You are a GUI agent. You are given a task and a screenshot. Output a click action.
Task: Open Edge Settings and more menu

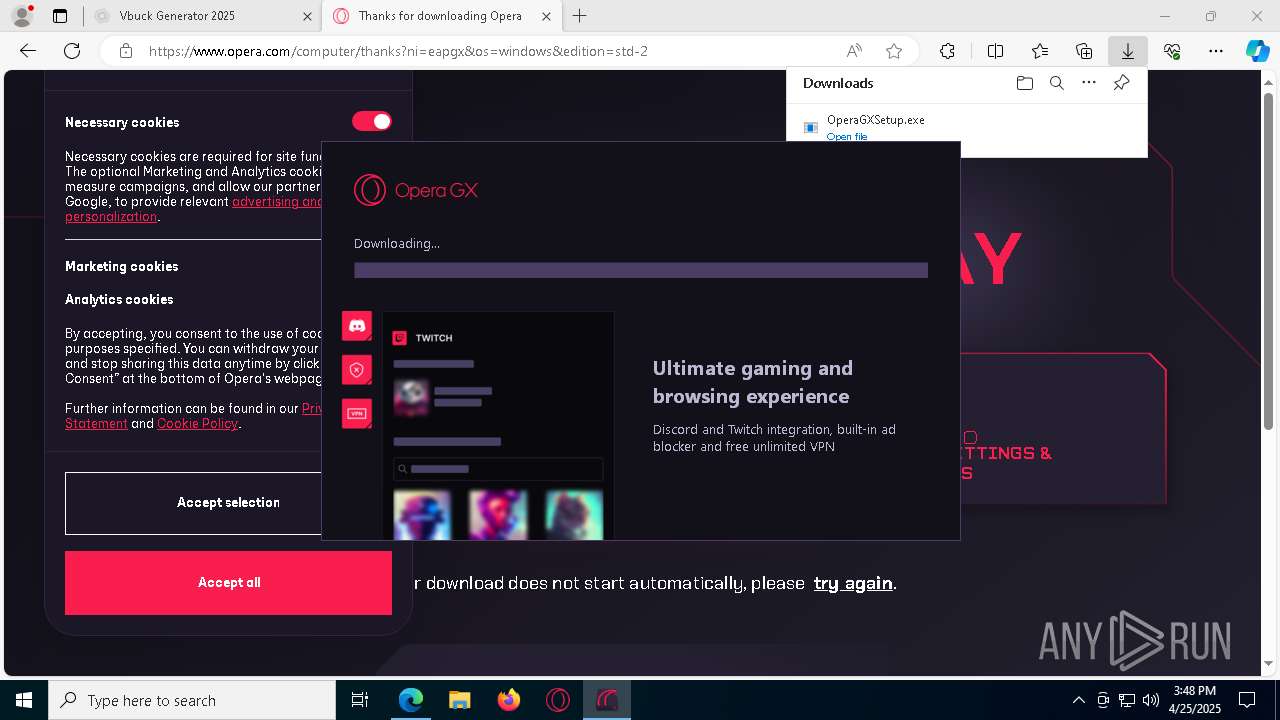(x=1216, y=51)
